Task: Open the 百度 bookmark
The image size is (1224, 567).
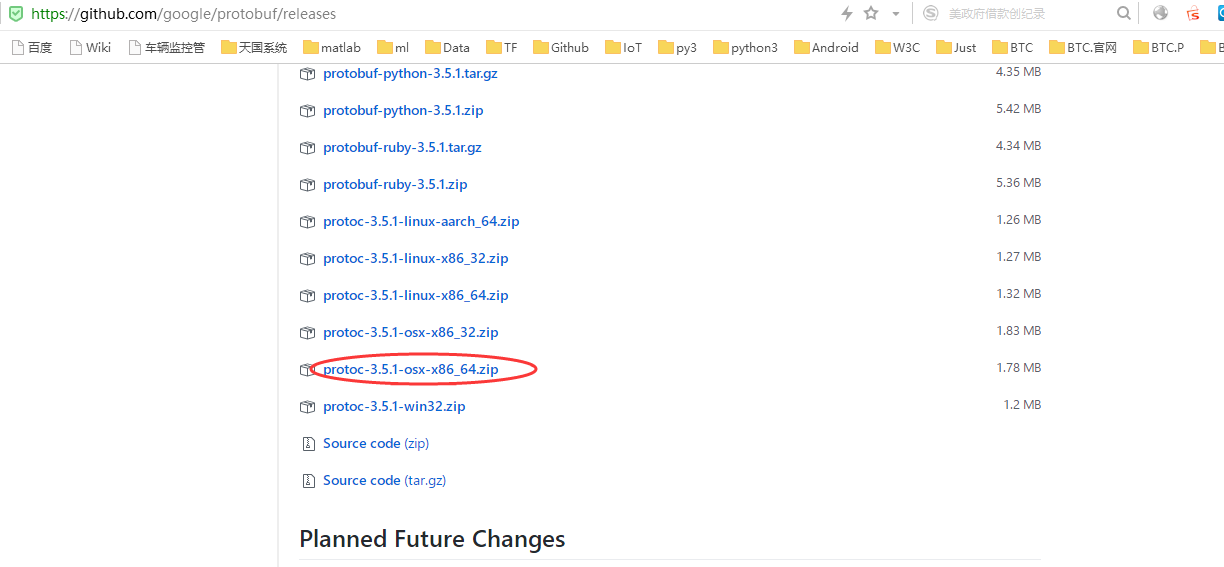Action: (32, 47)
